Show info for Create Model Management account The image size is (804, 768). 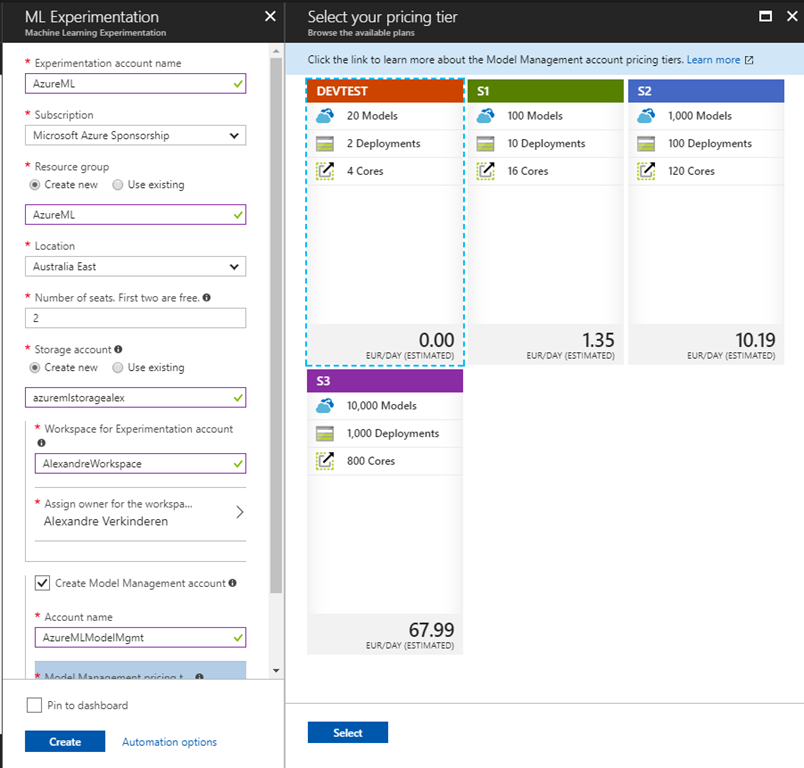(232, 583)
